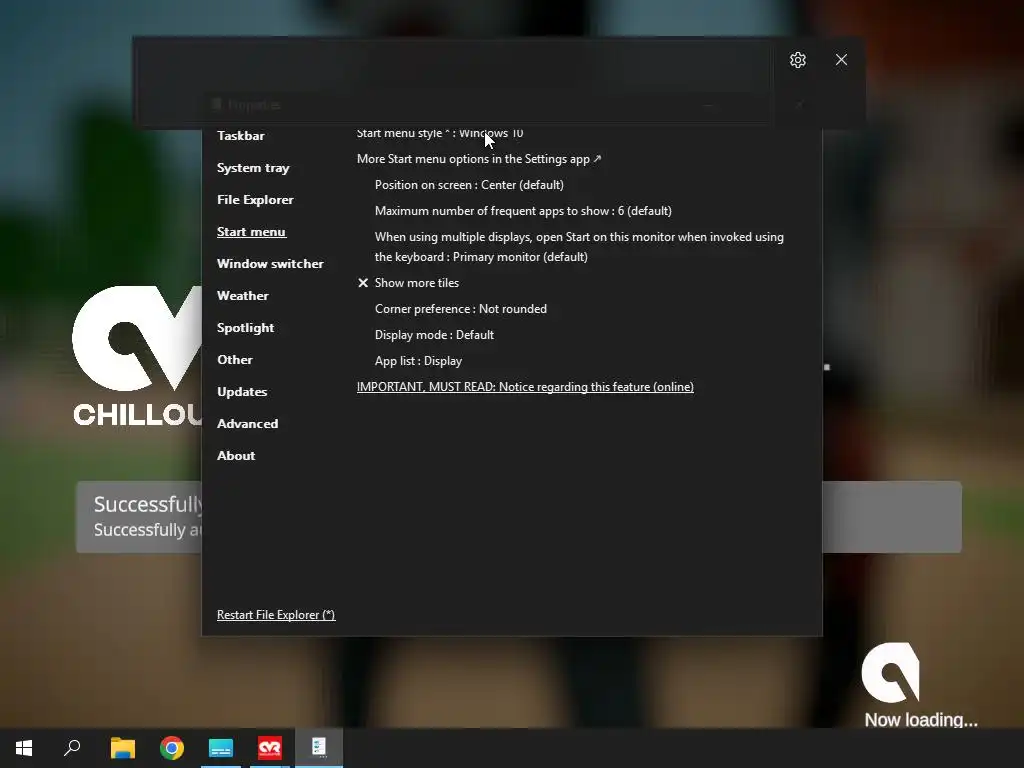1024x768 pixels.
Task: Open the overlay settings gear icon
Action: pyautogui.click(x=797, y=60)
